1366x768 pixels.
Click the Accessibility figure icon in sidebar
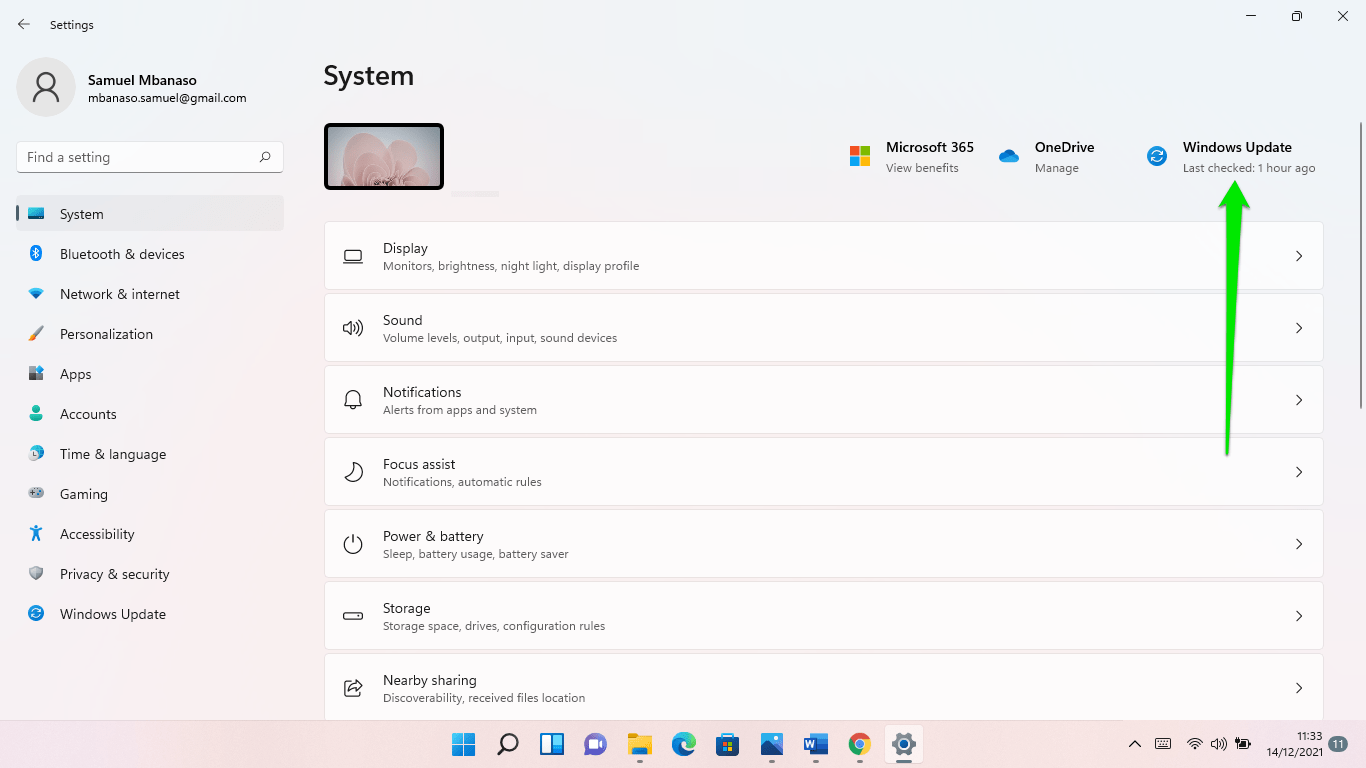coord(36,534)
